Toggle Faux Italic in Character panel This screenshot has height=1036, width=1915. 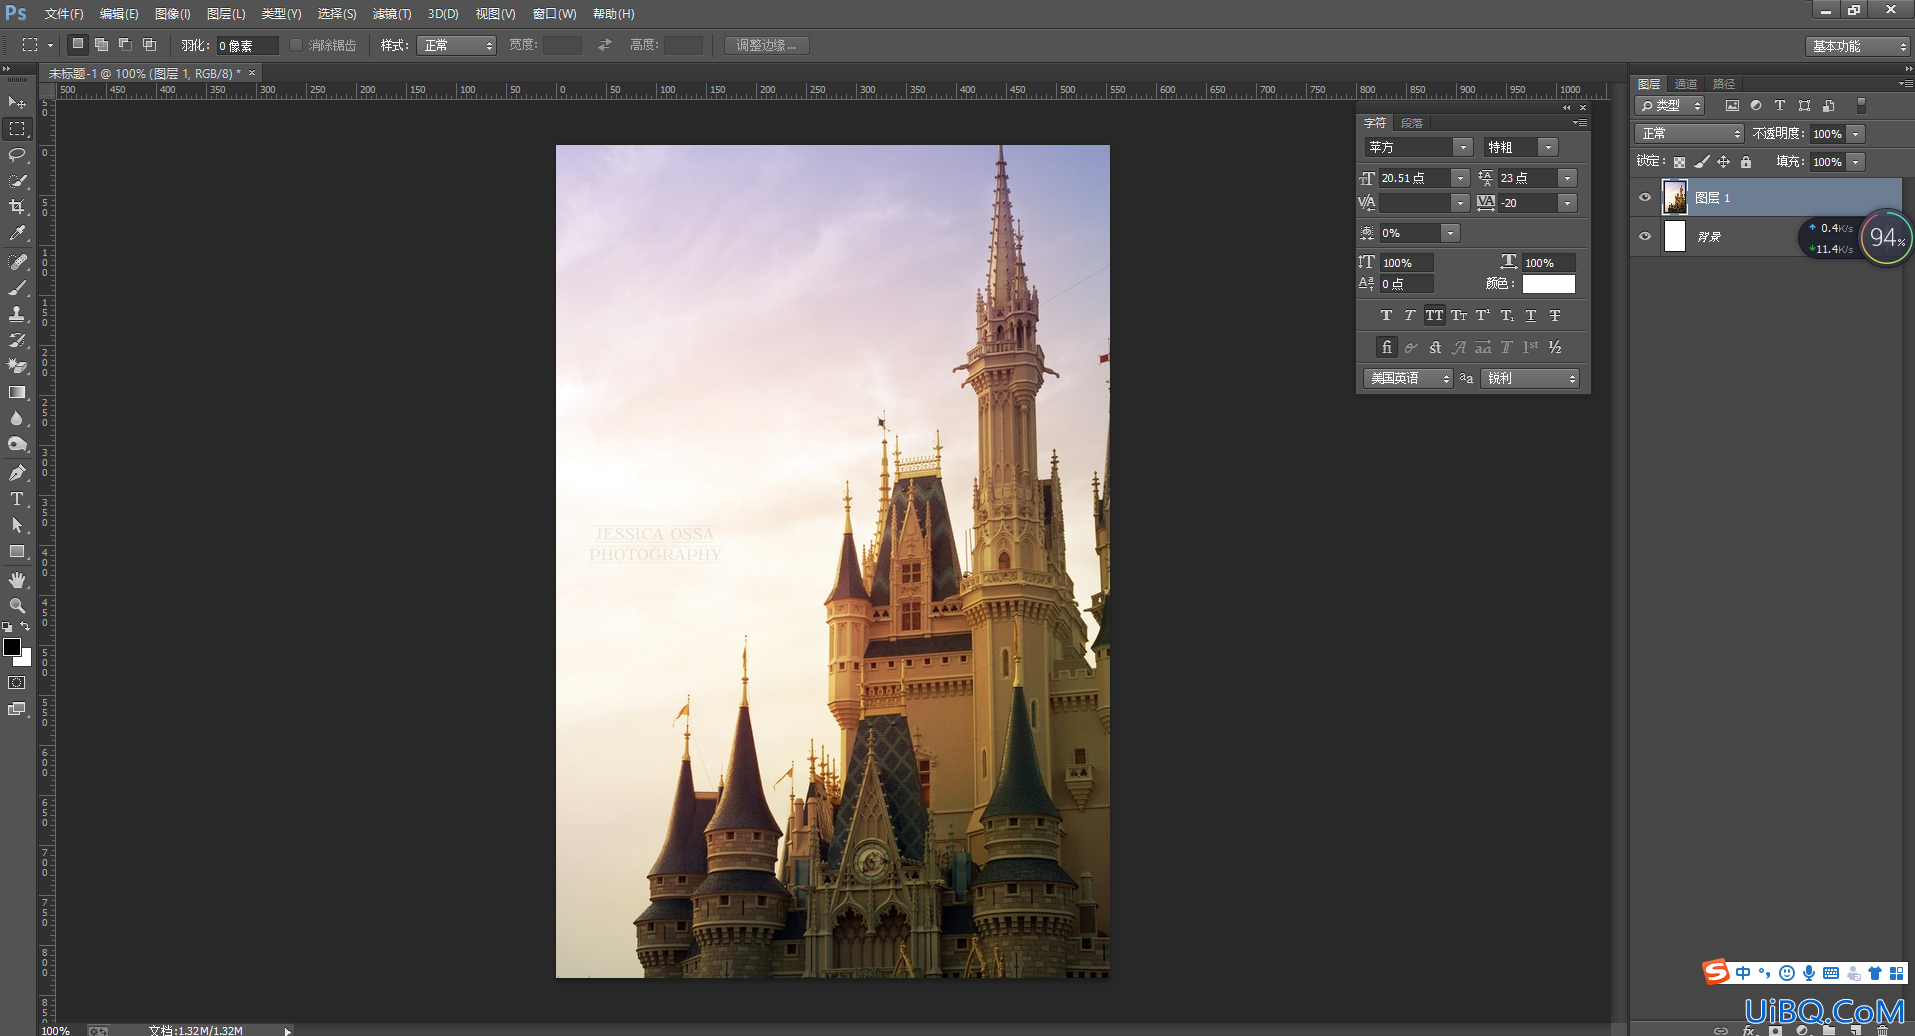1410,315
